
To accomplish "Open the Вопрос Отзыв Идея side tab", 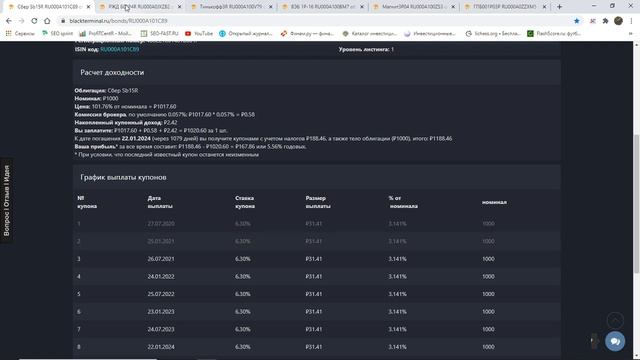I will click(x=7, y=200).
